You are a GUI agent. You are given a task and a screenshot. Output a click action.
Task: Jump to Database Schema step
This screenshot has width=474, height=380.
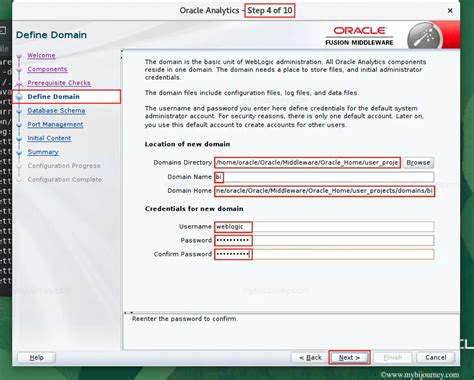point(56,111)
